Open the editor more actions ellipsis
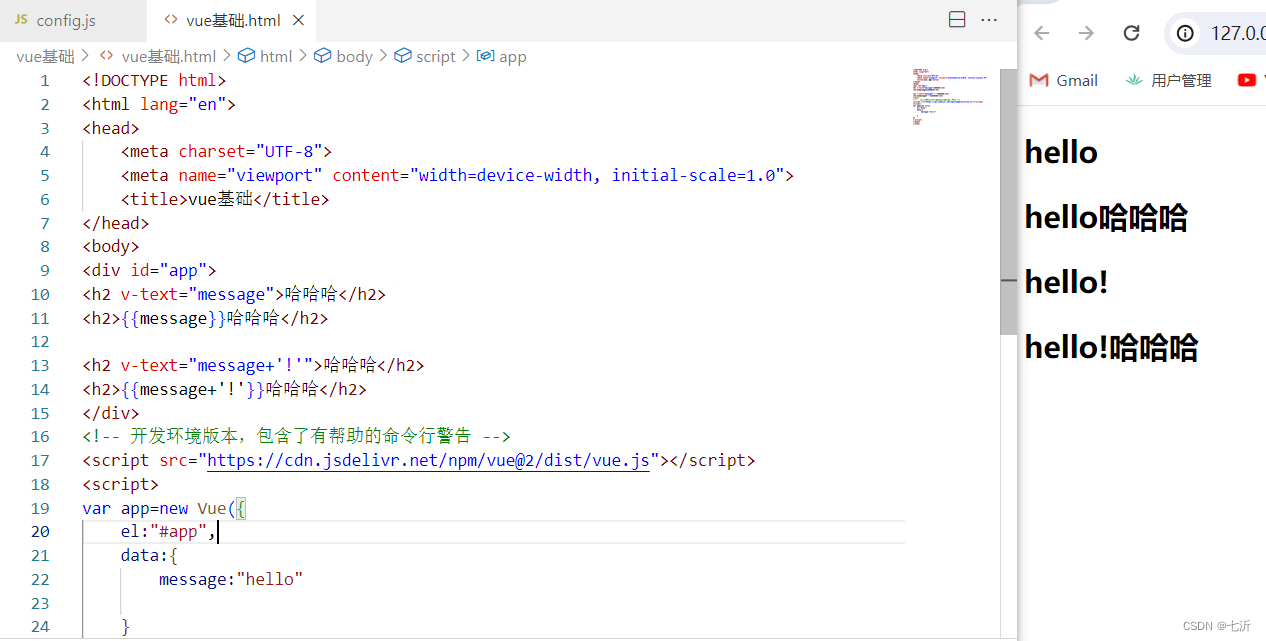The image size is (1266, 641). tap(989, 19)
